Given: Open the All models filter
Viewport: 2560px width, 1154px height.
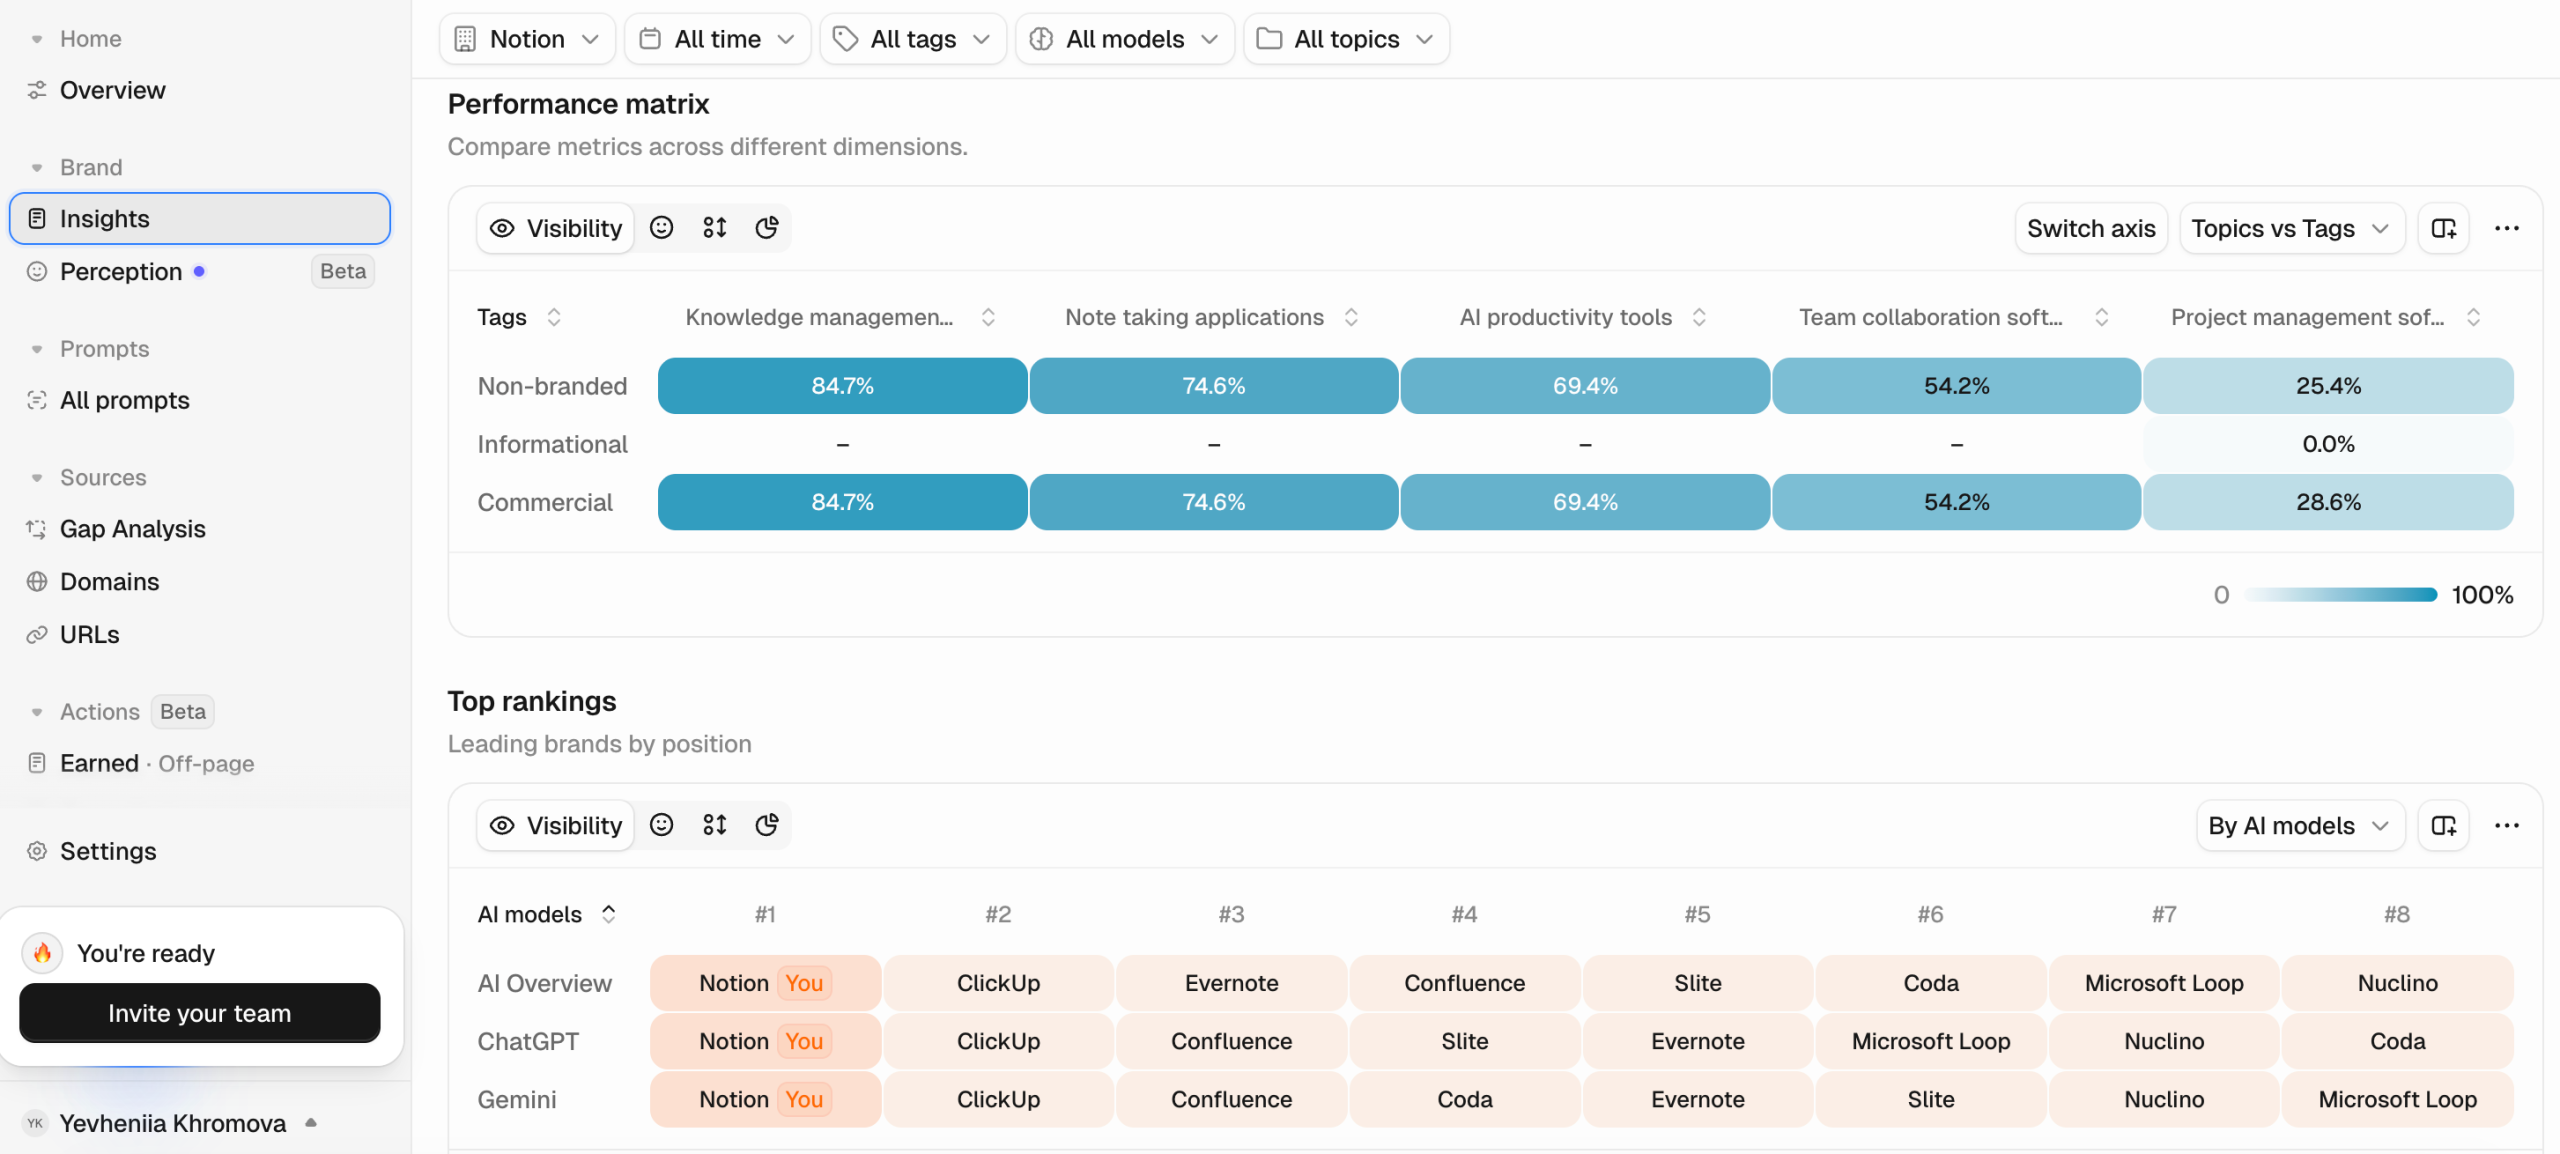Looking at the screenshot, I should 1125,39.
